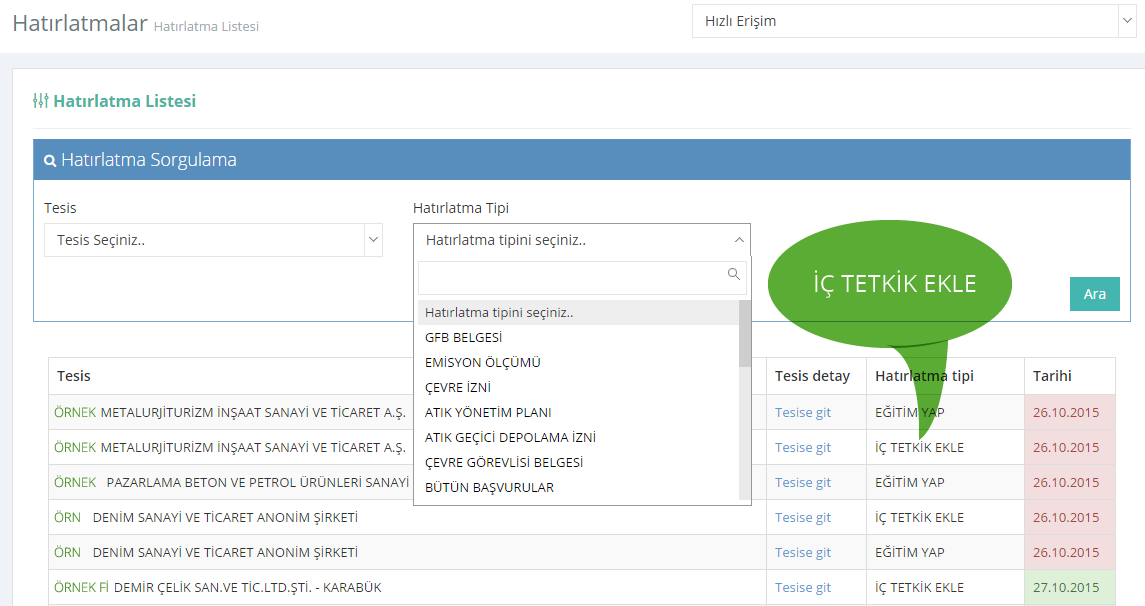Click ÖRNEK PAZARLAMA BETON VE PETROL row name
This screenshot has width=1145, height=606.
(x=231, y=482)
